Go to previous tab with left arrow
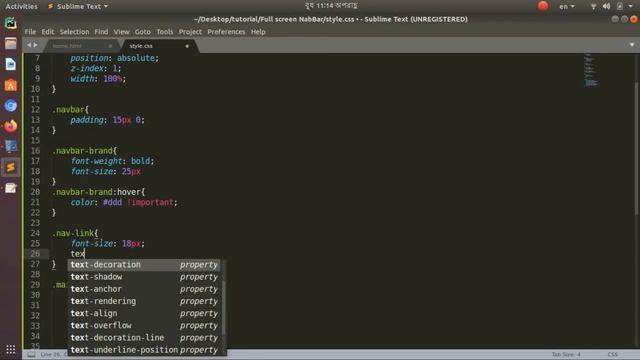This screenshot has width=640, height=360. click(x=29, y=45)
